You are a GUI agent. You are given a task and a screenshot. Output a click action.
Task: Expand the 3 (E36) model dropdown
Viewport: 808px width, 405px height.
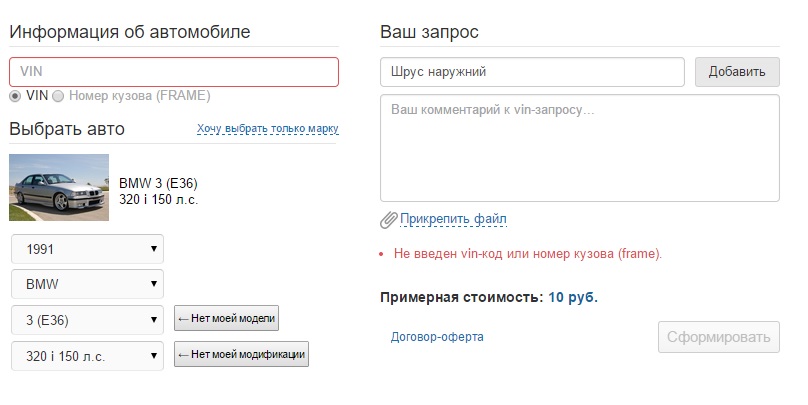pos(87,320)
